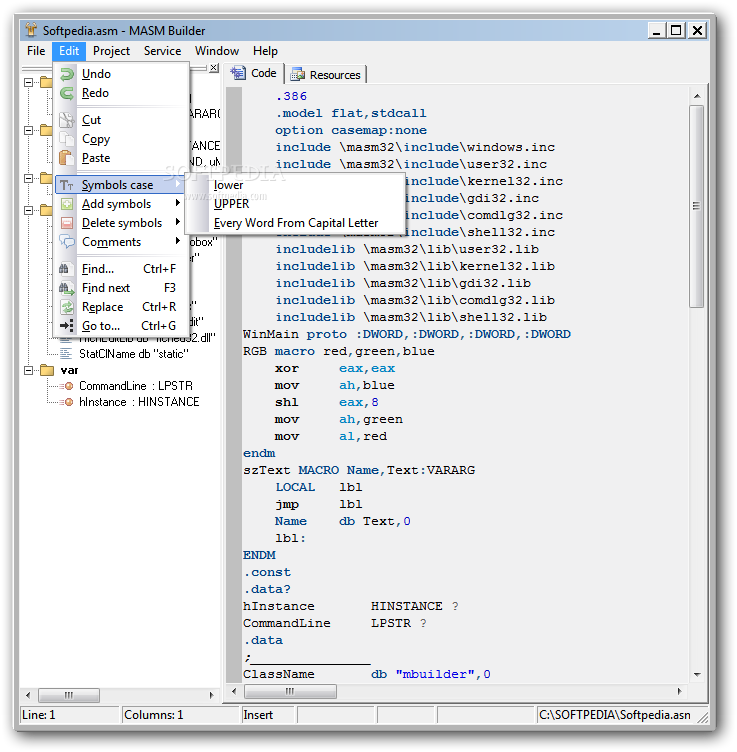This screenshot has height=752, width=737.
Task: Click the code editor scroll down arrow
Action: click(697, 675)
